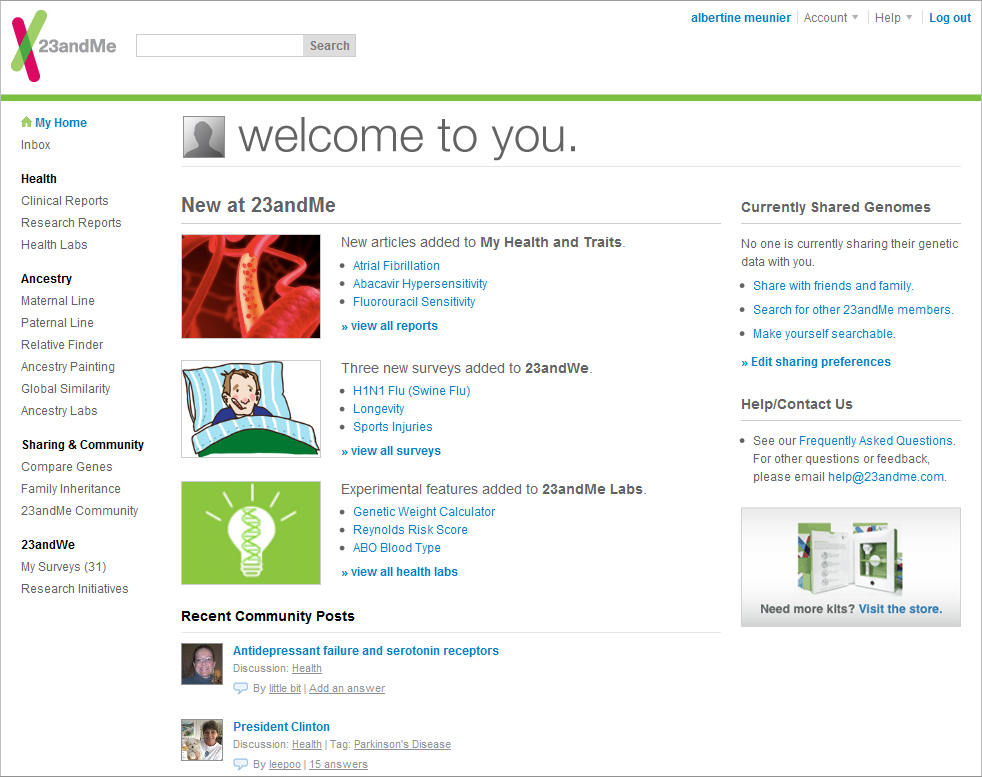Open Global Similarity
The height and width of the screenshot is (777, 982).
[x=66, y=388]
